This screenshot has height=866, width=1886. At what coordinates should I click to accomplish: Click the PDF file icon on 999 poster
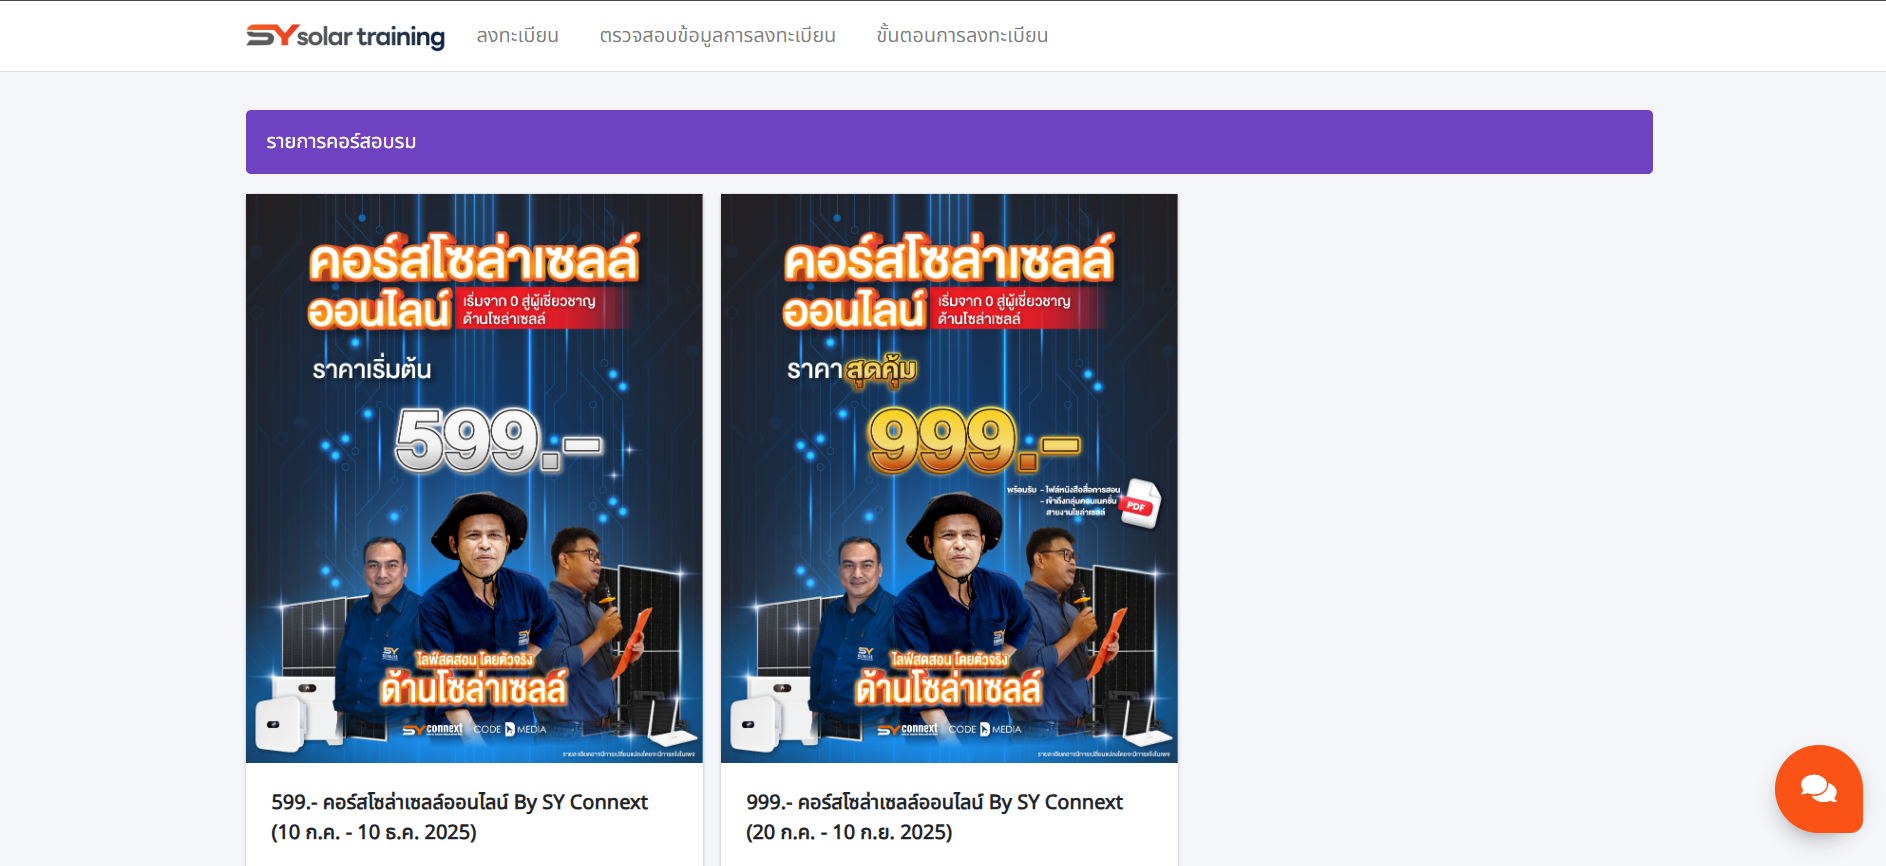tap(1139, 502)
